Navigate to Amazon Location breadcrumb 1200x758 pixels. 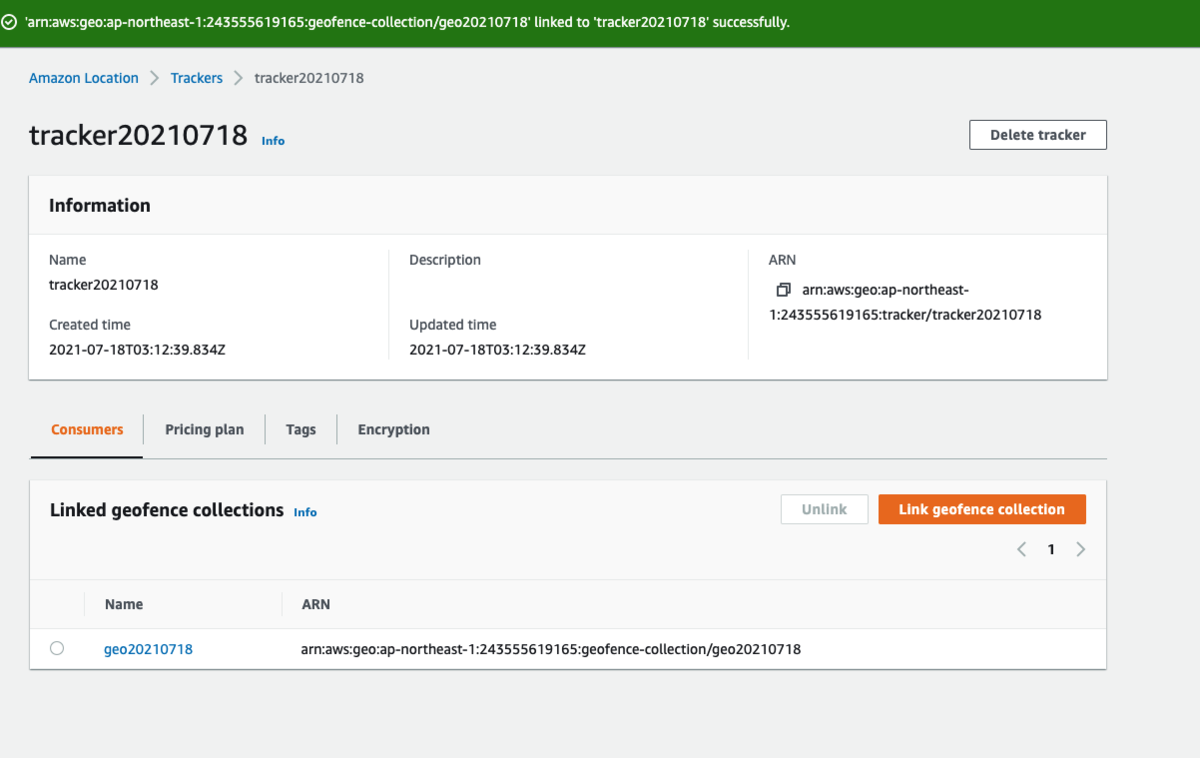[x=84, y=78]
